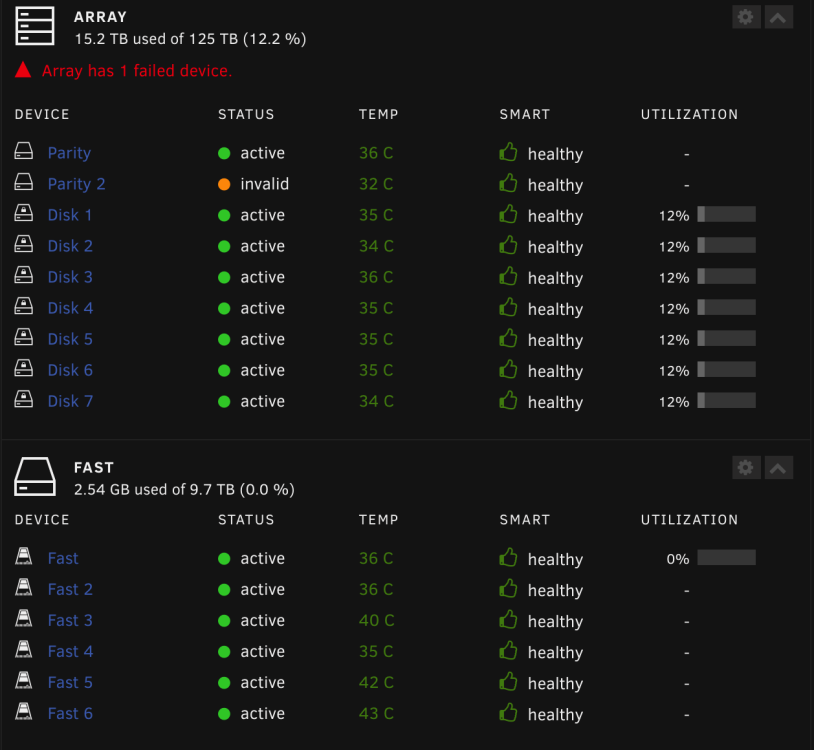Click the green status dot for Fast 5
The width and height of the screenshot is (814, 750).
(x=224, y=683)
